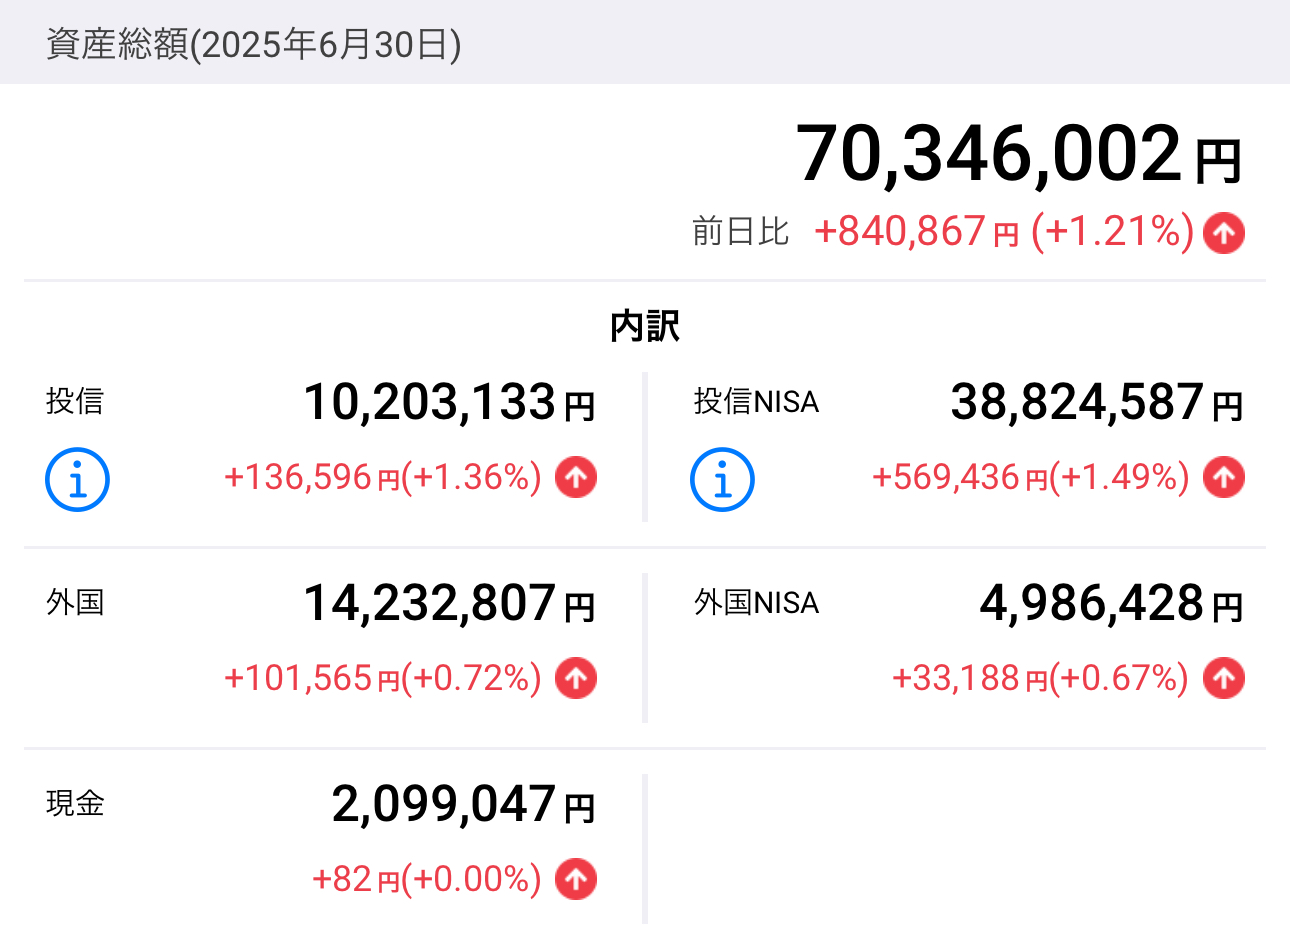The image size is (1290, 941).
Task: Click the 外国NISA label
Action: coord(757,603)
